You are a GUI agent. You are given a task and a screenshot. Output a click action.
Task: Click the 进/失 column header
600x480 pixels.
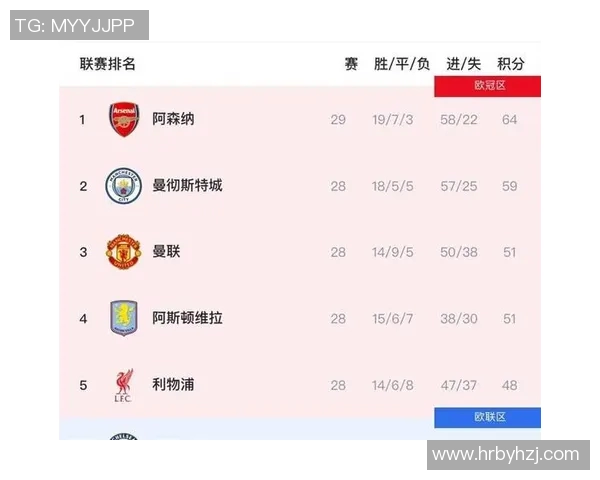tap(461, 64)
